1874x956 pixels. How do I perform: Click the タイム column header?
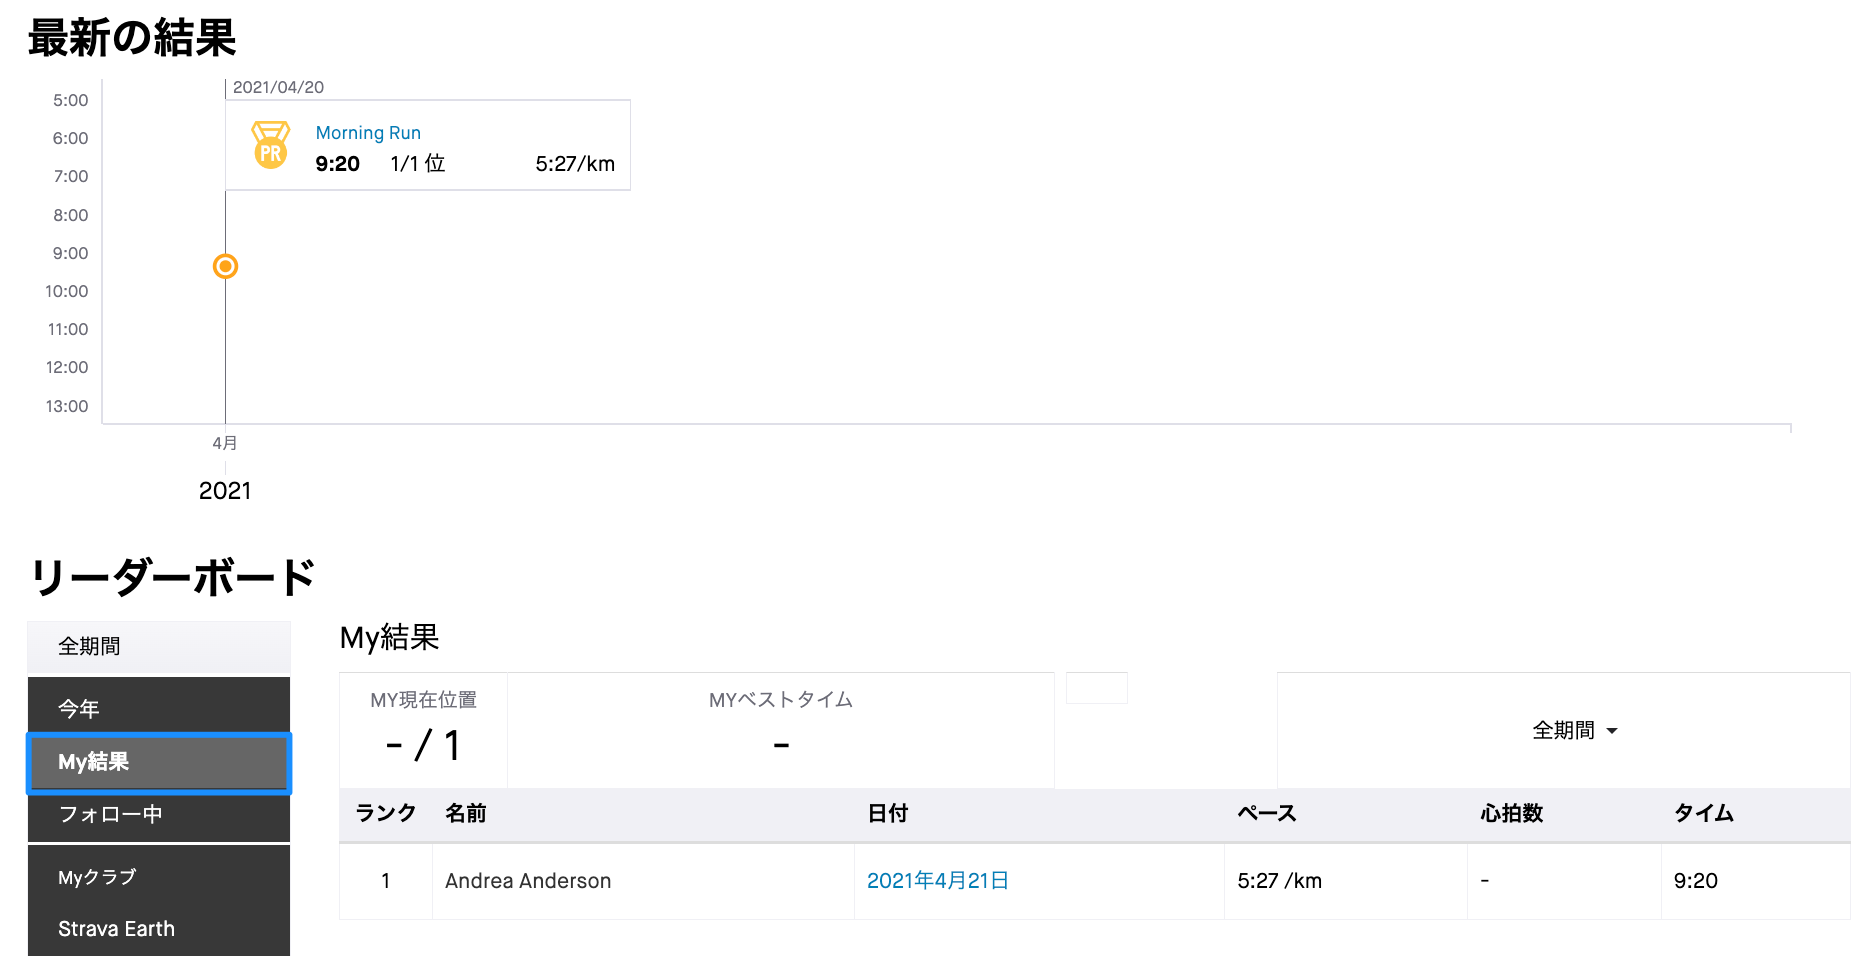coord(1704,814)
